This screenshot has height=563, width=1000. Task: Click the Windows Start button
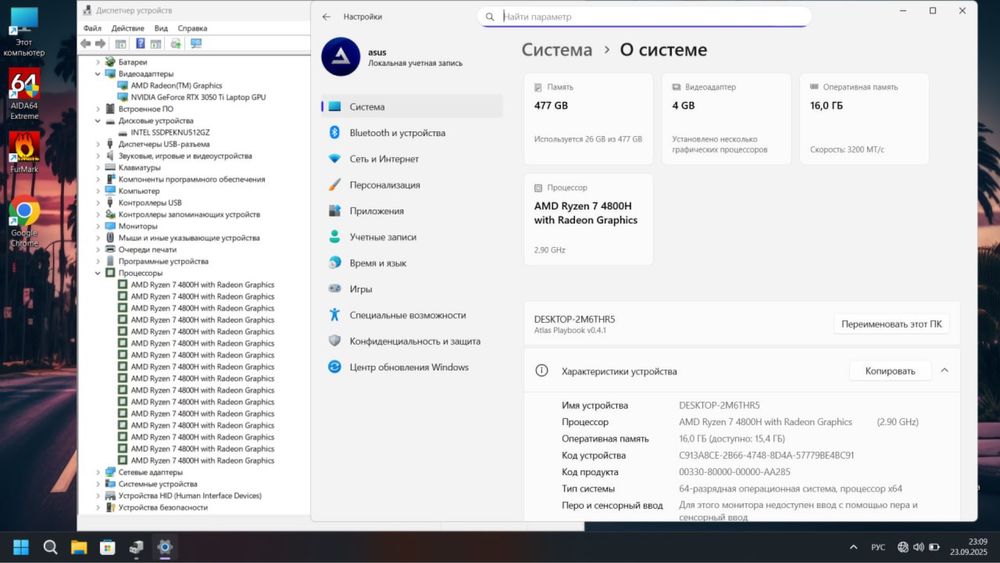(x=21, y=547)
